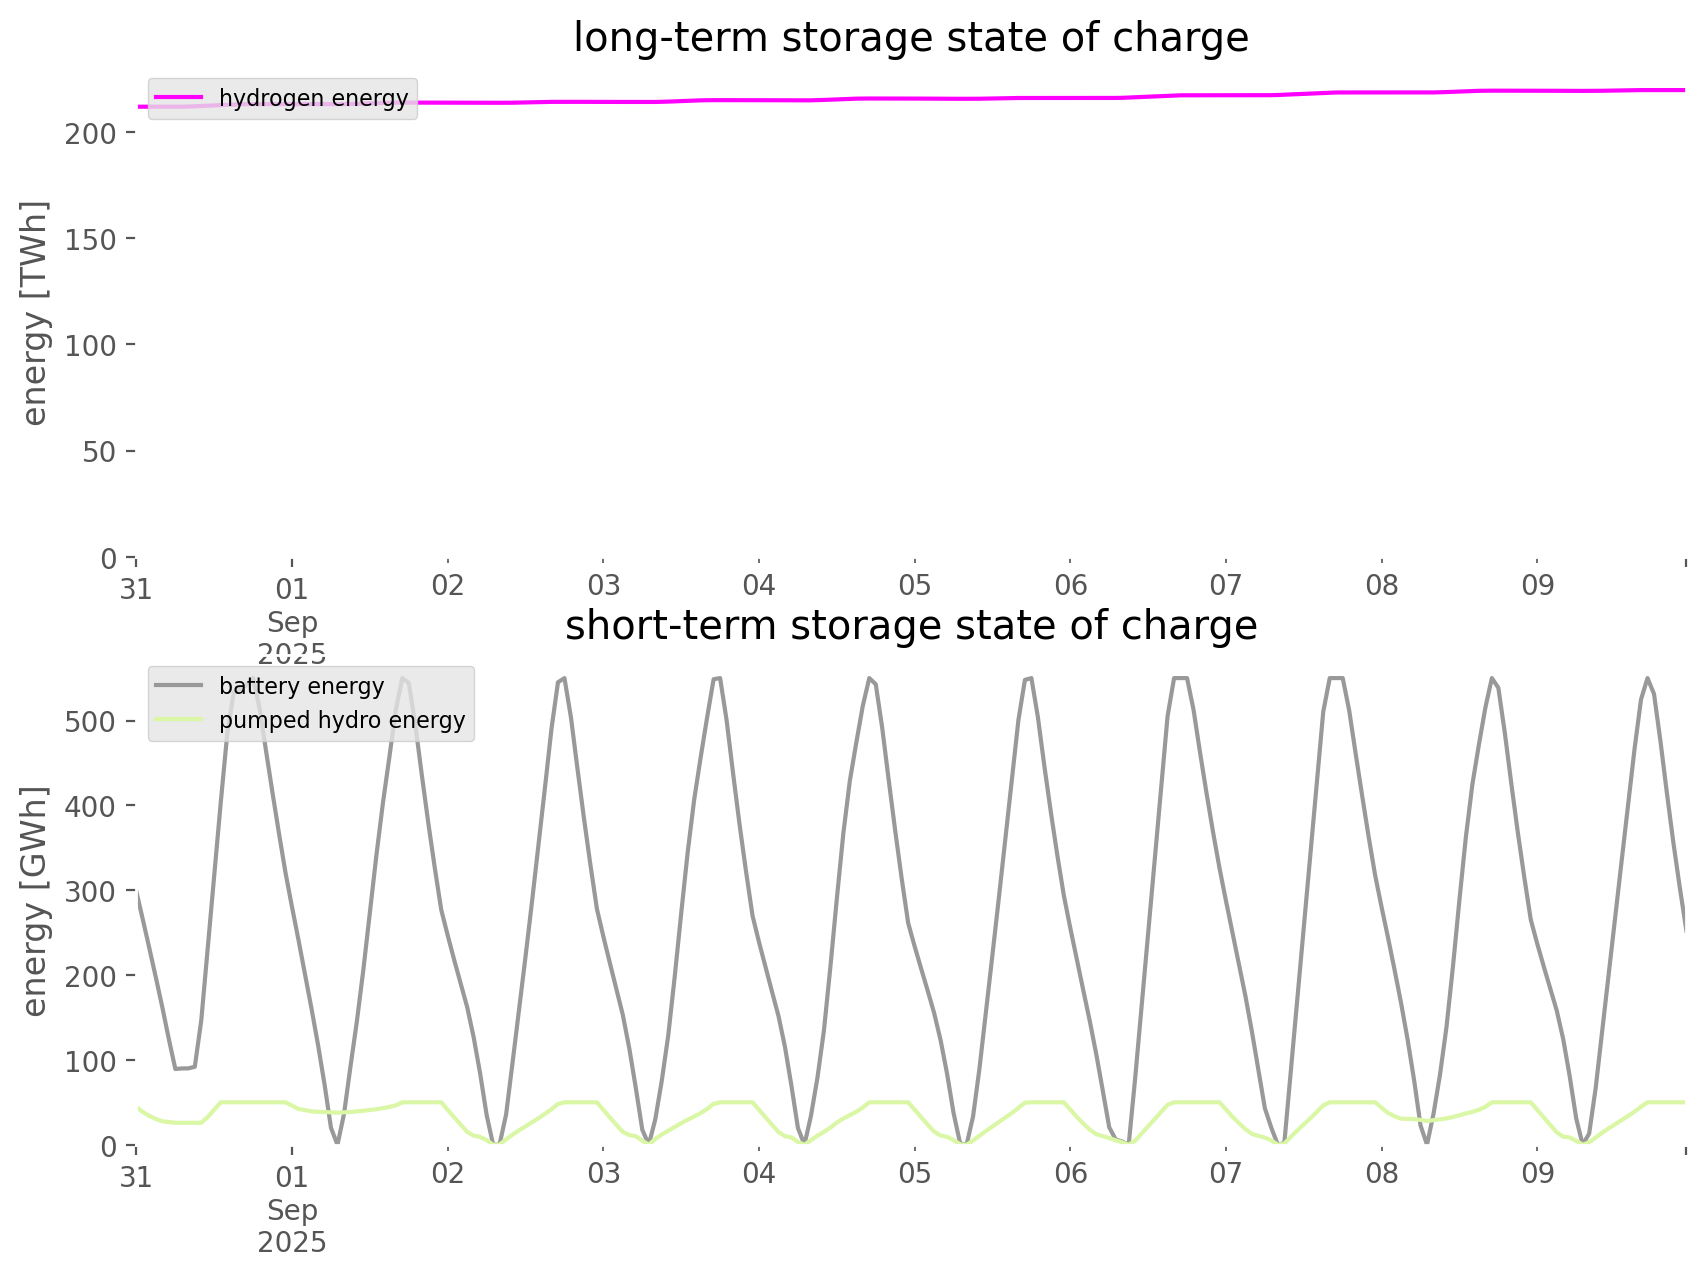Click 'Sep 2025' label below the bottom chart
This screenshot has width=1706, height=1277.
click(292, 1226)
